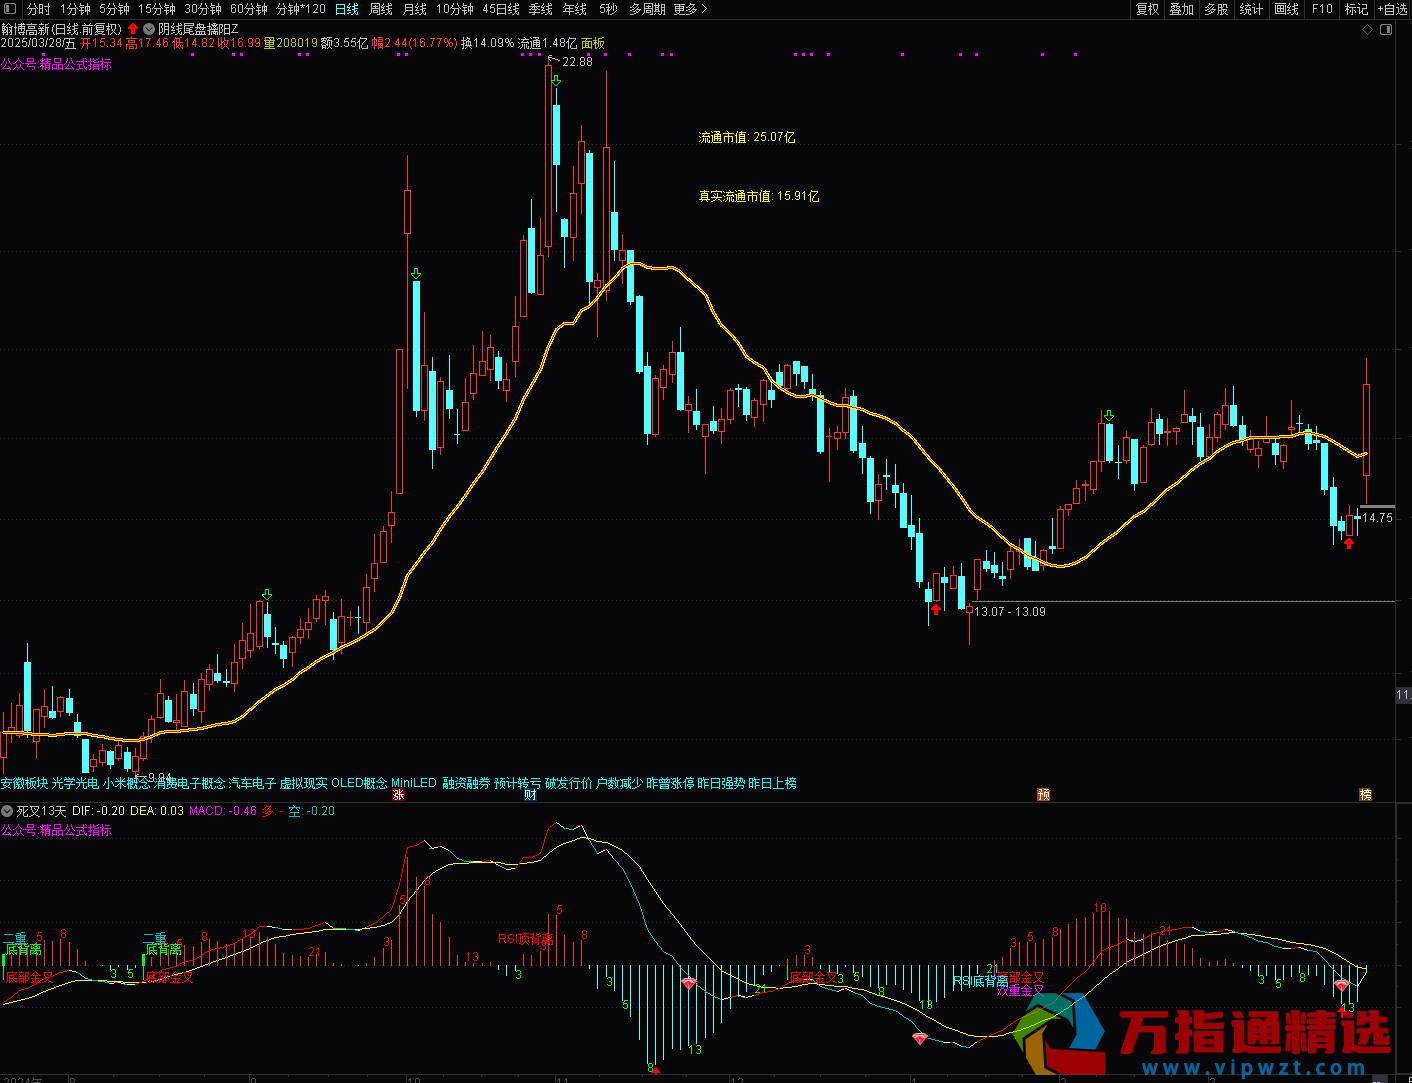Click the 流通市值: 25.07亿 label

[x=747, y=137]
